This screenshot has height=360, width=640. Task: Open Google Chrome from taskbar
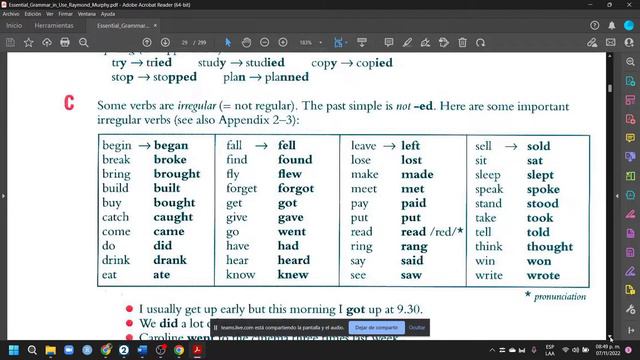(x=179, y=350)
